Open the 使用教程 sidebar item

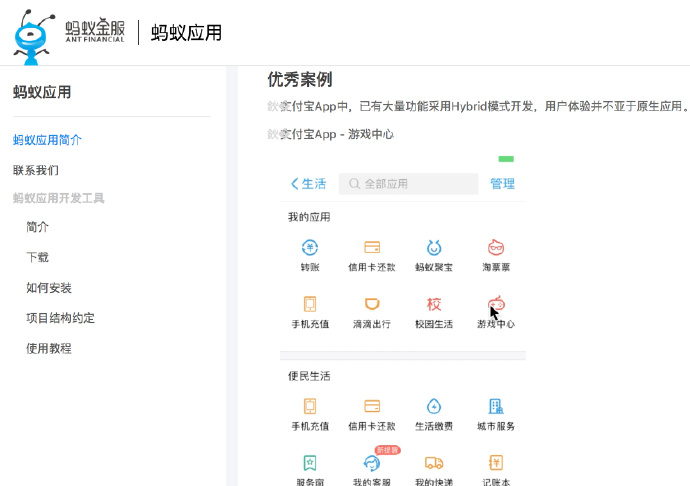point(49,348)
